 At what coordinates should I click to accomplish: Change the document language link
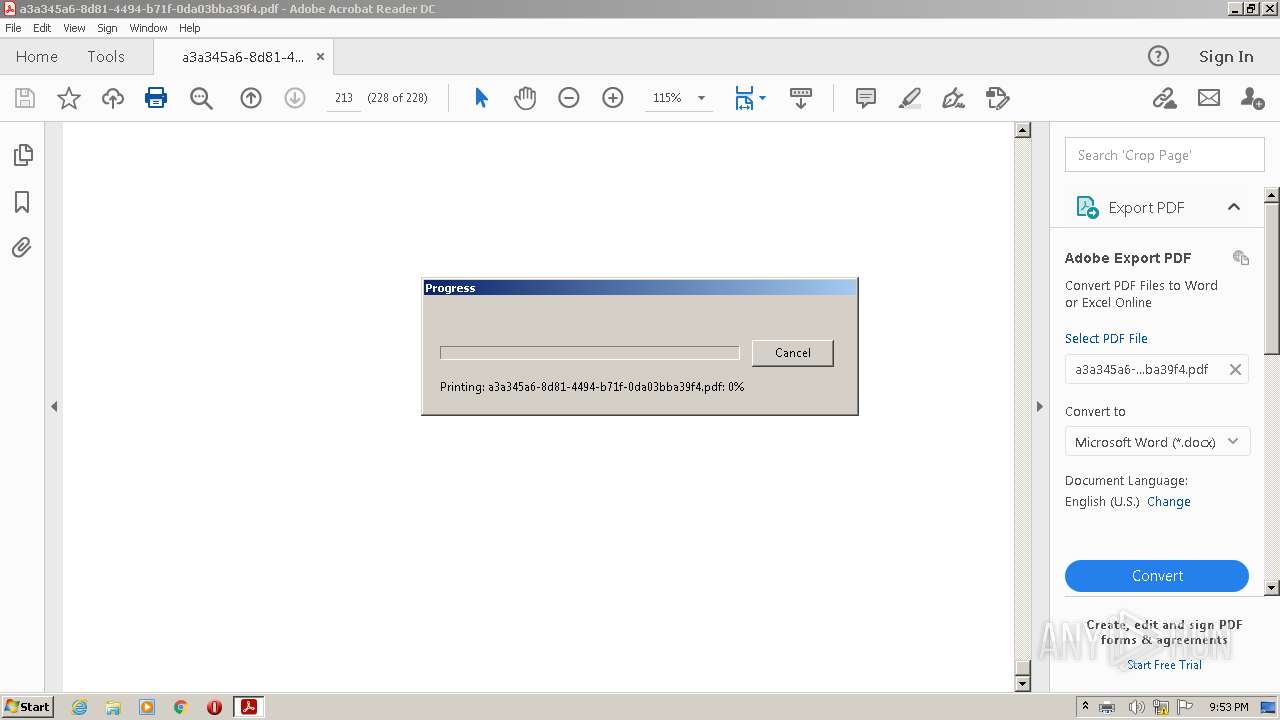(x=1169, y=502)
